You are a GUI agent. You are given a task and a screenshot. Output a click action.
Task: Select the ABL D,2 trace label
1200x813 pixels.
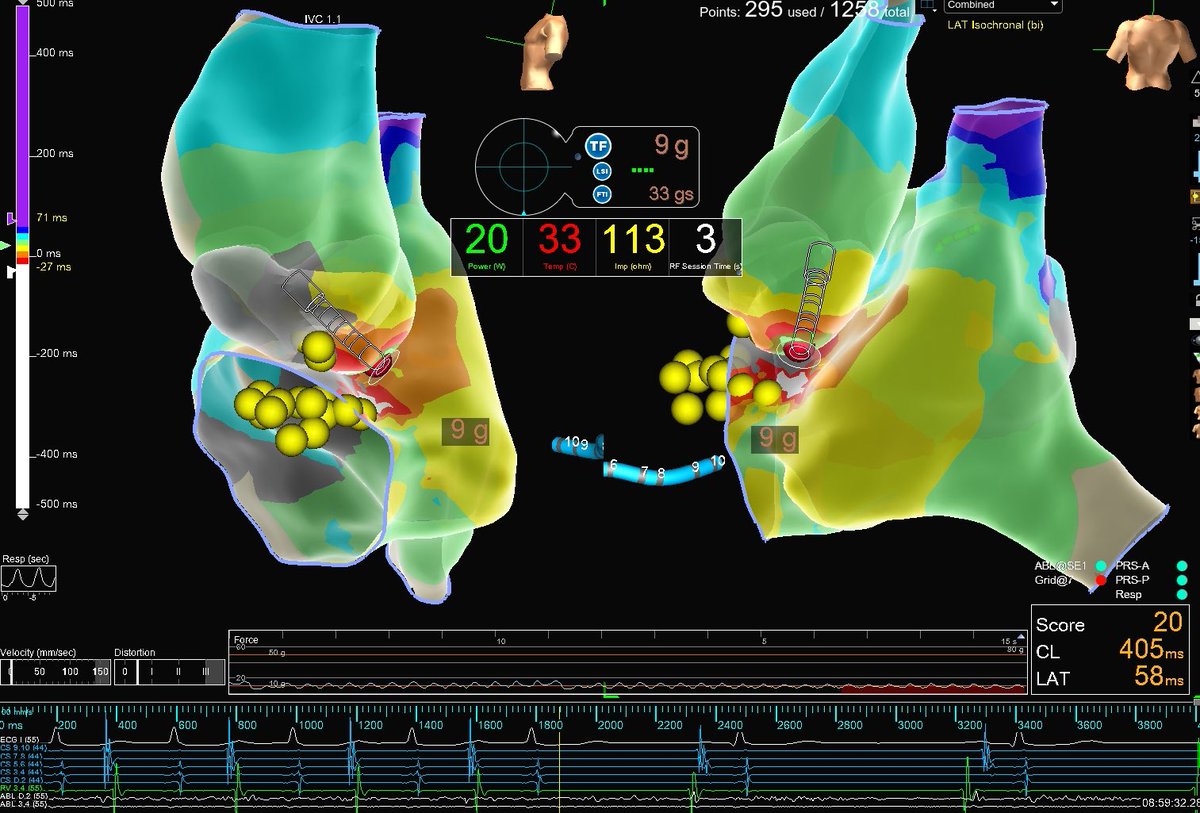25,795
